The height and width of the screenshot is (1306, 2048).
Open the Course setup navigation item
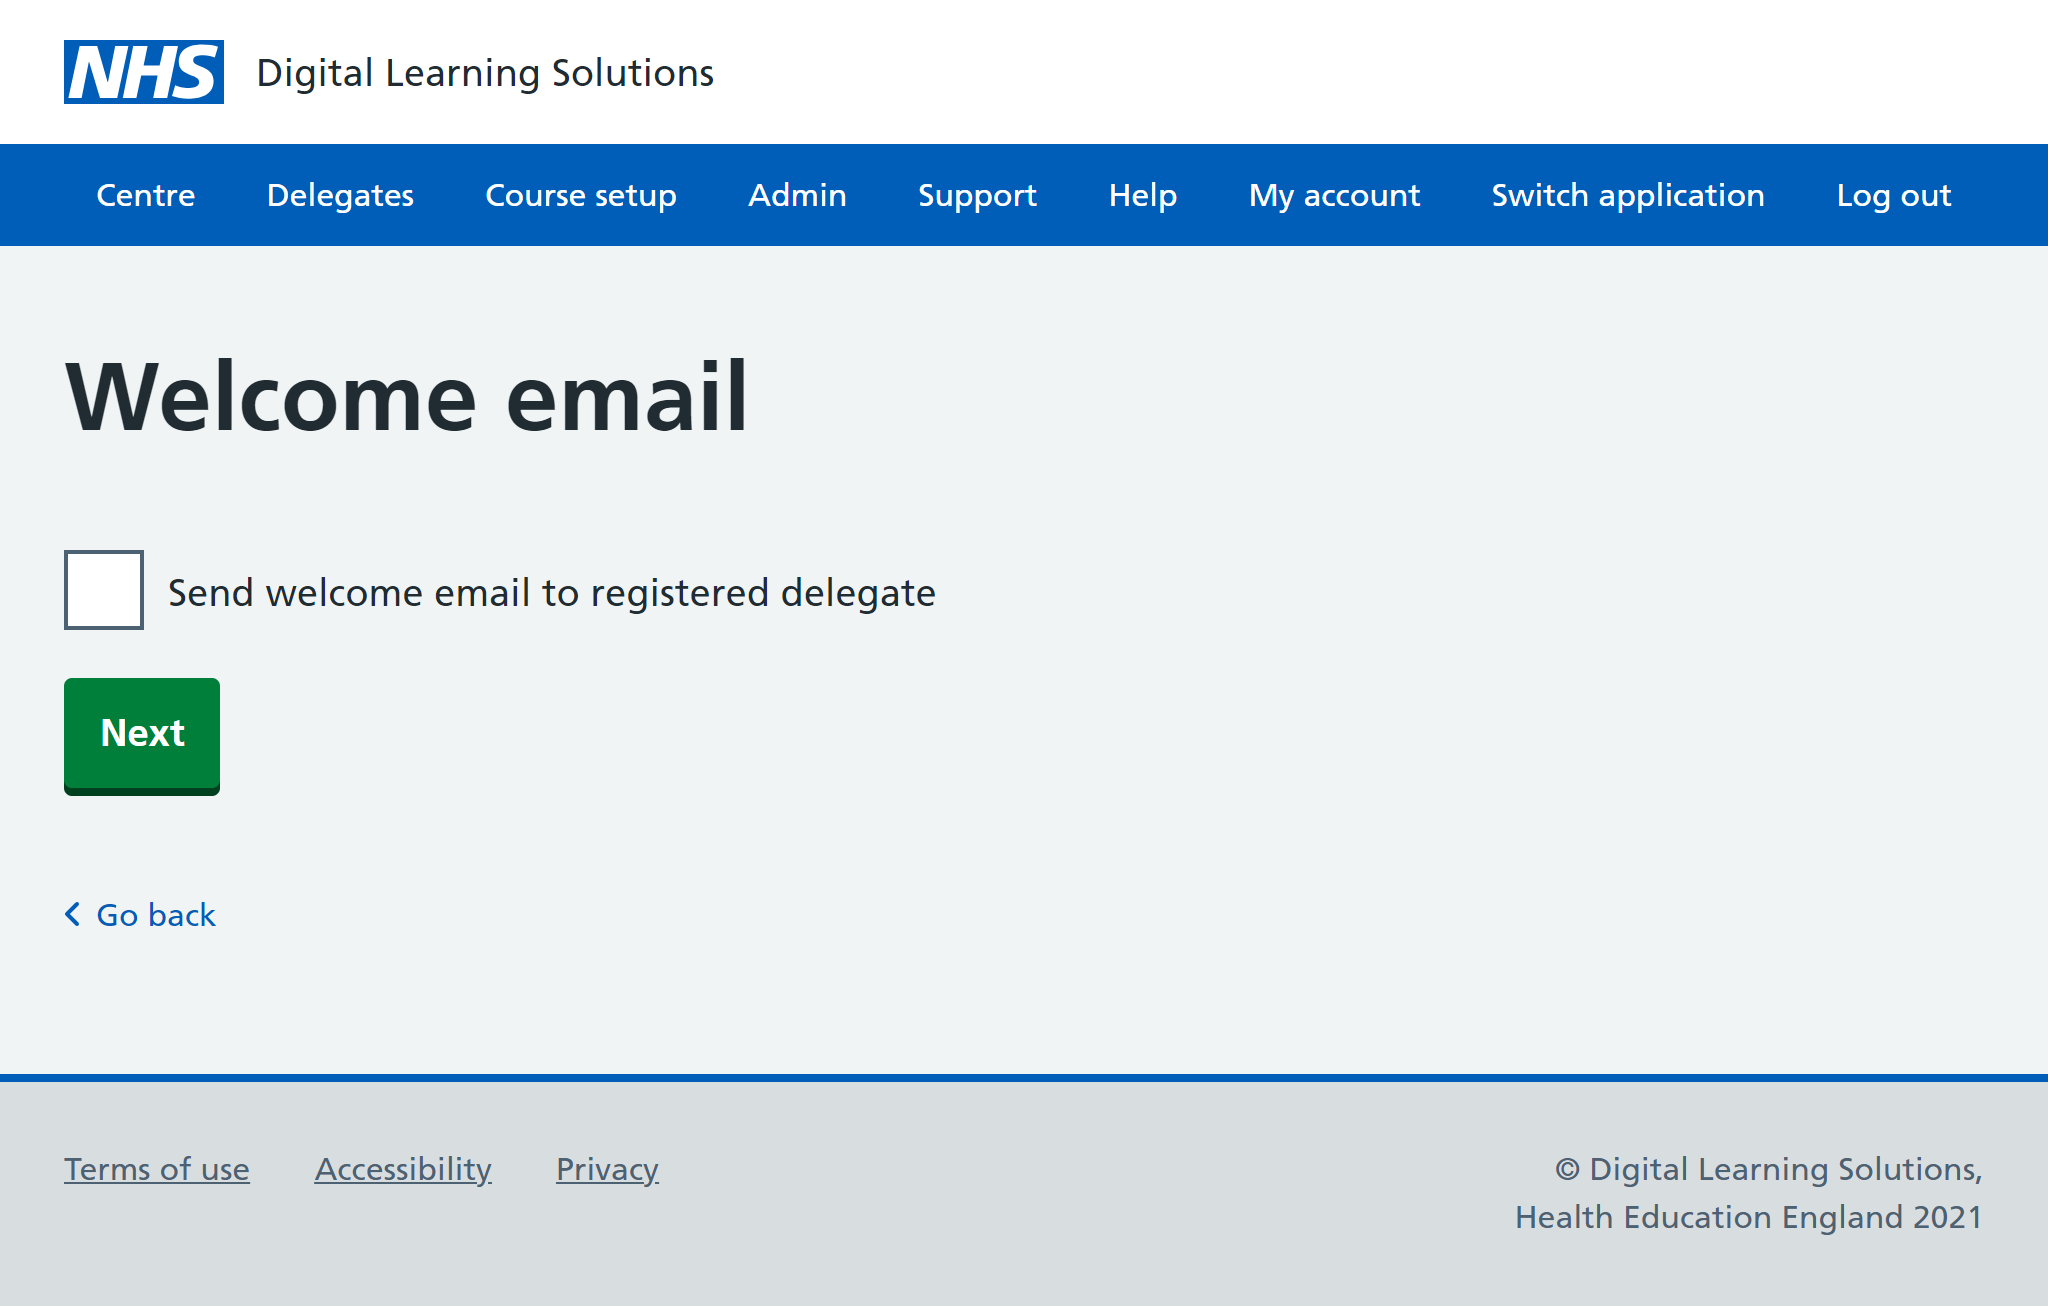tap(581, 195)
